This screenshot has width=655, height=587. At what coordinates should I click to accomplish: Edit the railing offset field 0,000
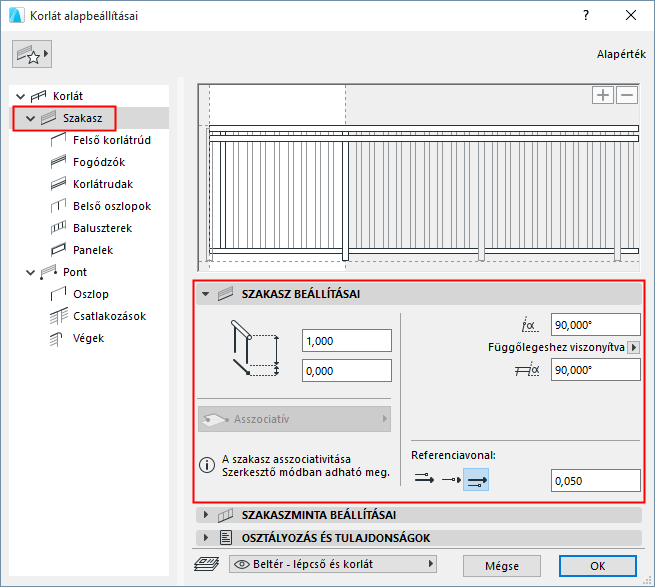click(347, 371)
